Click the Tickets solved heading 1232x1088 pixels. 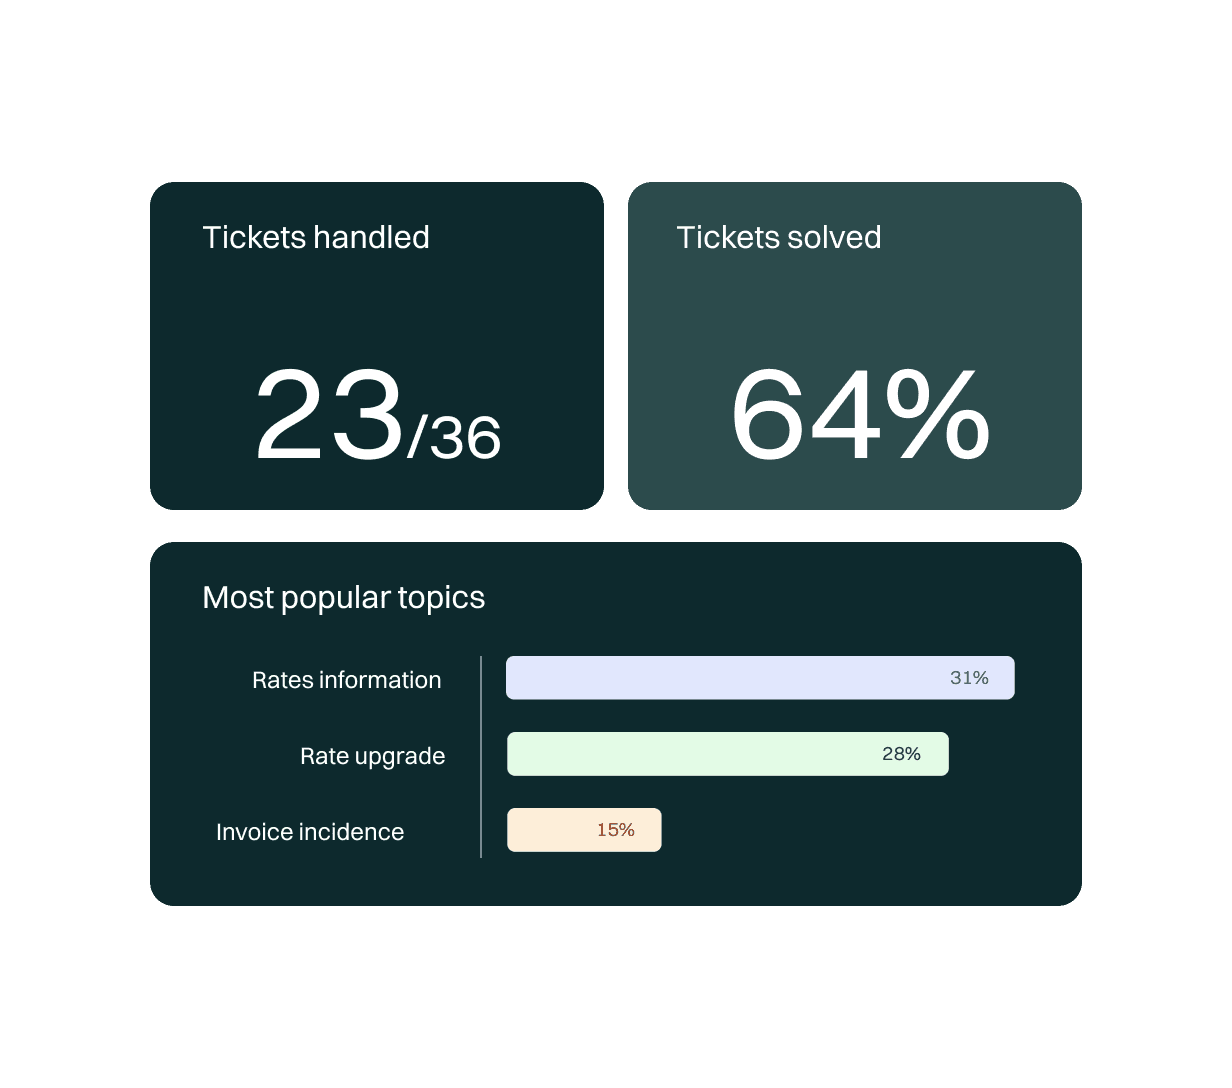coord(778,237)
